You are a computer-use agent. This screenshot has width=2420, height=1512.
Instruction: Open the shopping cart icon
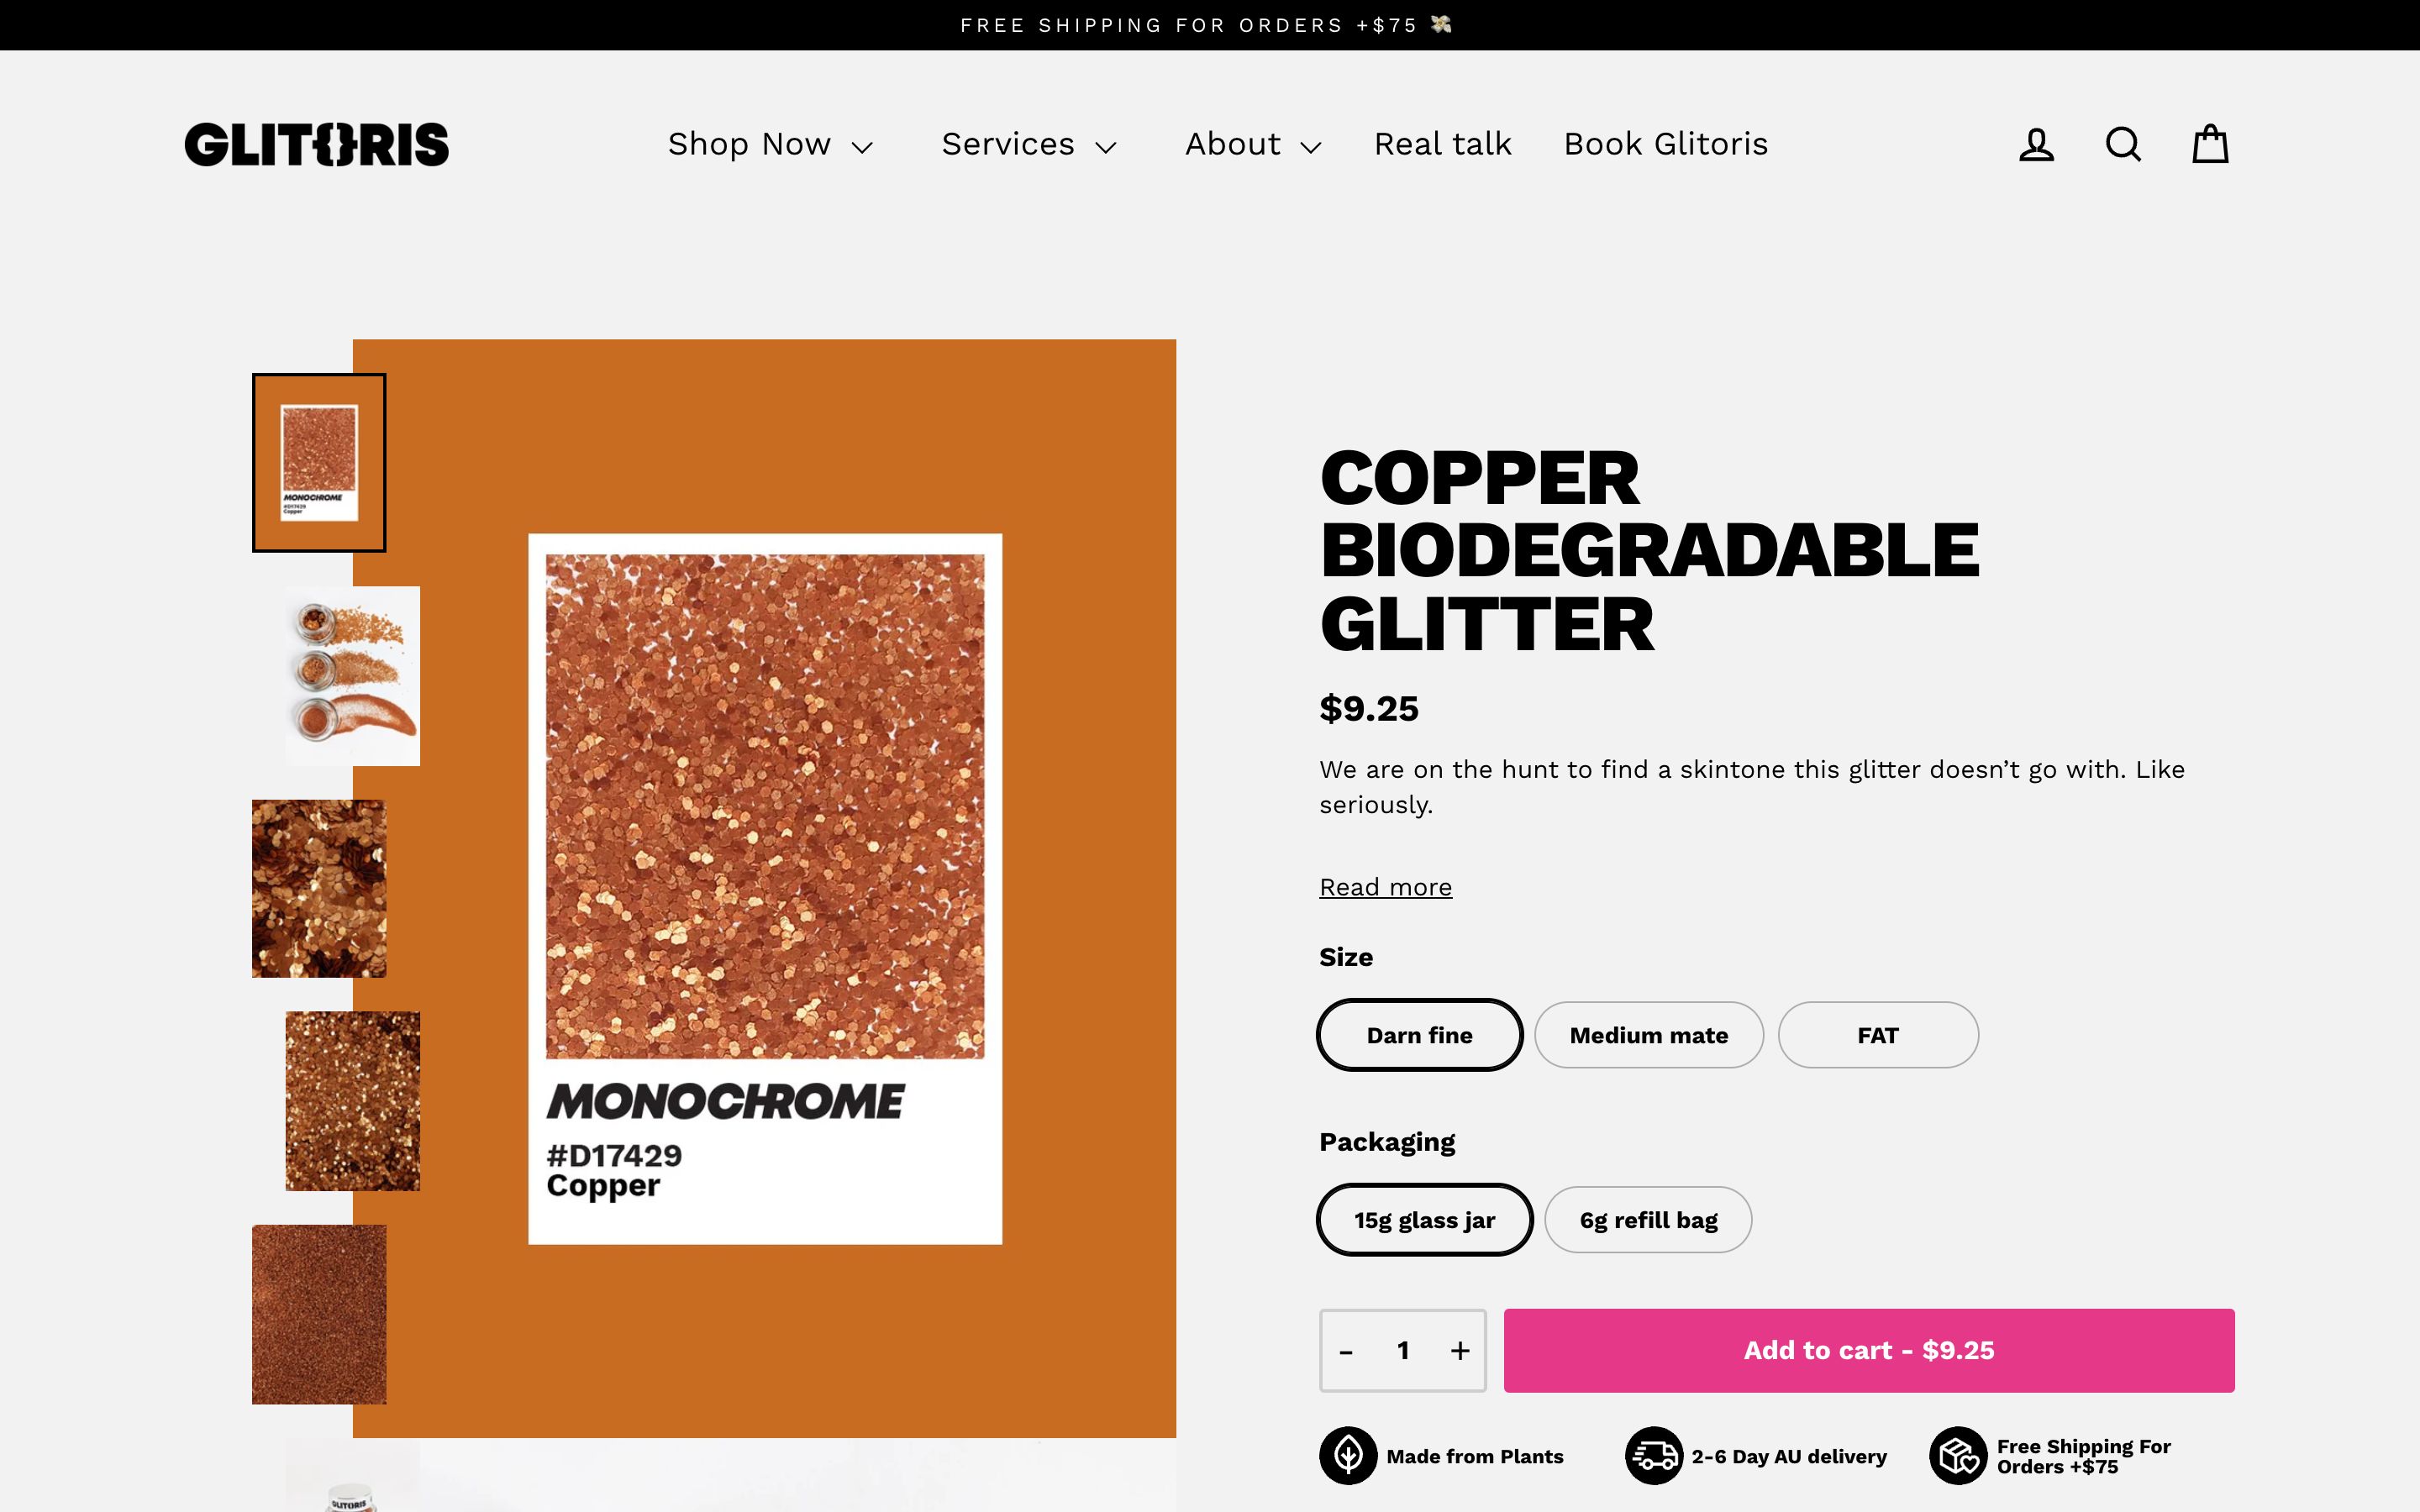(x=2208, y=144)
